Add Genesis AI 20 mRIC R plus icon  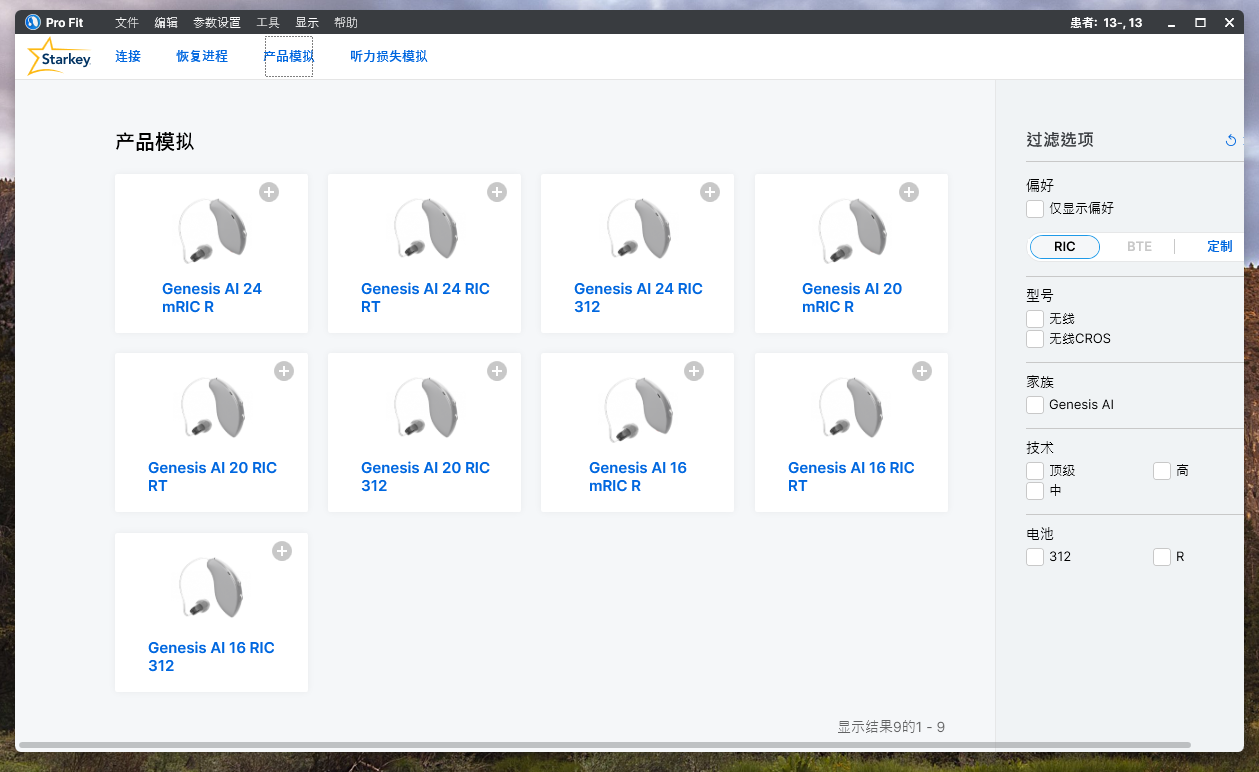click(x=909, y=192)
